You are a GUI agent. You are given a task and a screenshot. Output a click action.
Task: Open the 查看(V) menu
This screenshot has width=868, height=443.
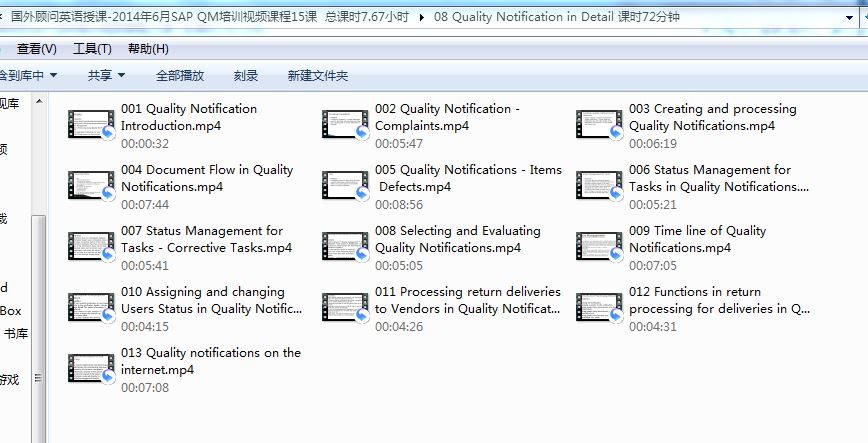[37, 49]
